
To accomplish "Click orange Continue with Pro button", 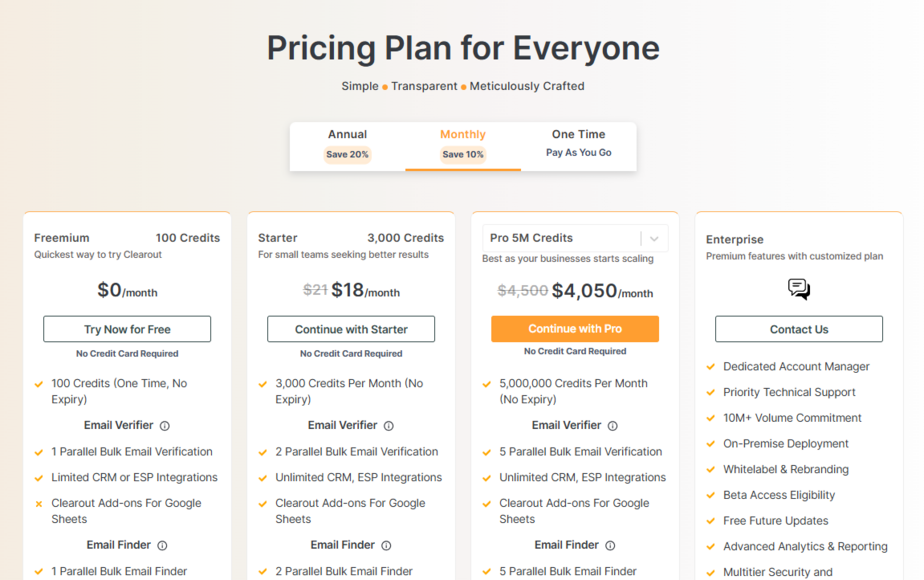I will (x=575, y=329).
